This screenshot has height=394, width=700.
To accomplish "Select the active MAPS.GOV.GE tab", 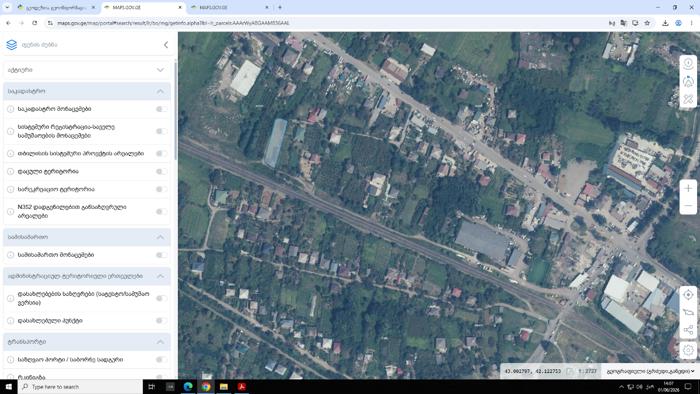I will (143, 8).
